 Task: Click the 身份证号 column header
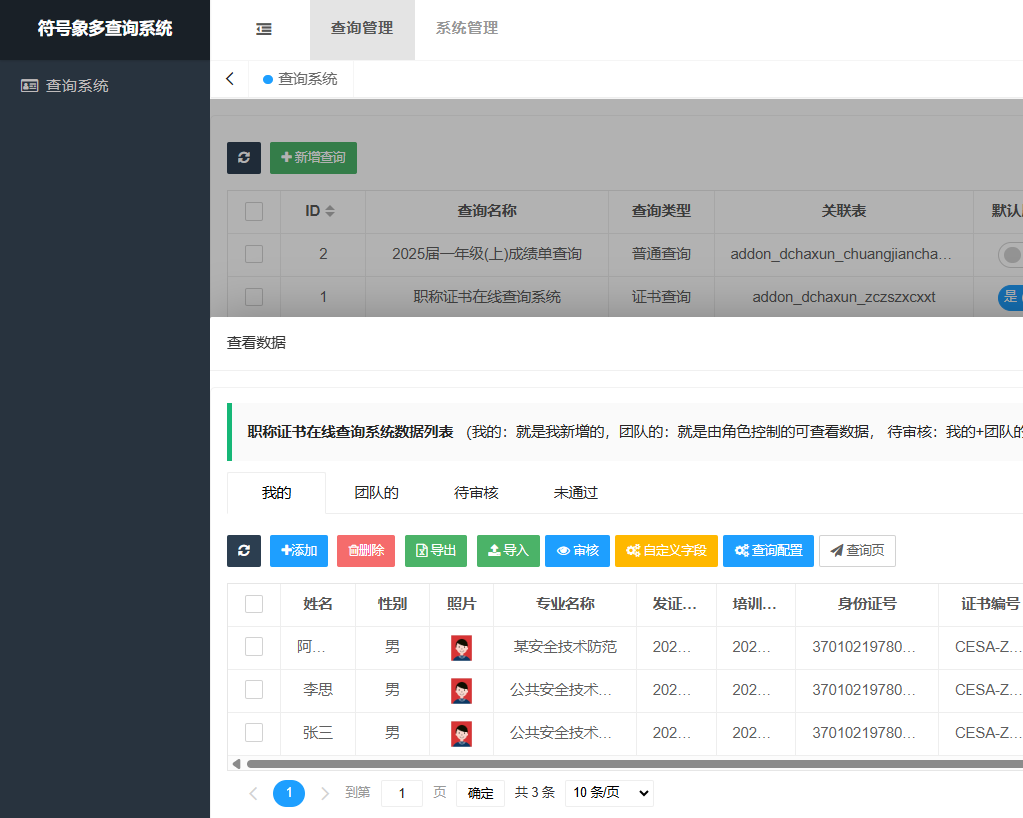coord(867,604)
